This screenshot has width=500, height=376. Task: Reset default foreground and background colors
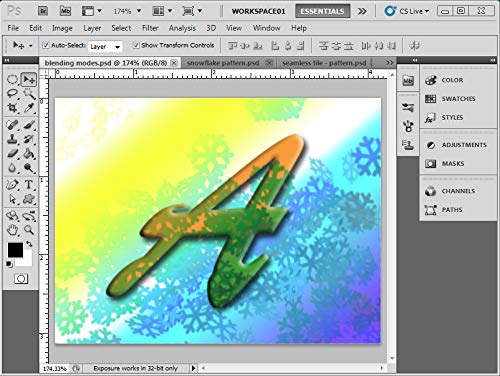(9, 264)
